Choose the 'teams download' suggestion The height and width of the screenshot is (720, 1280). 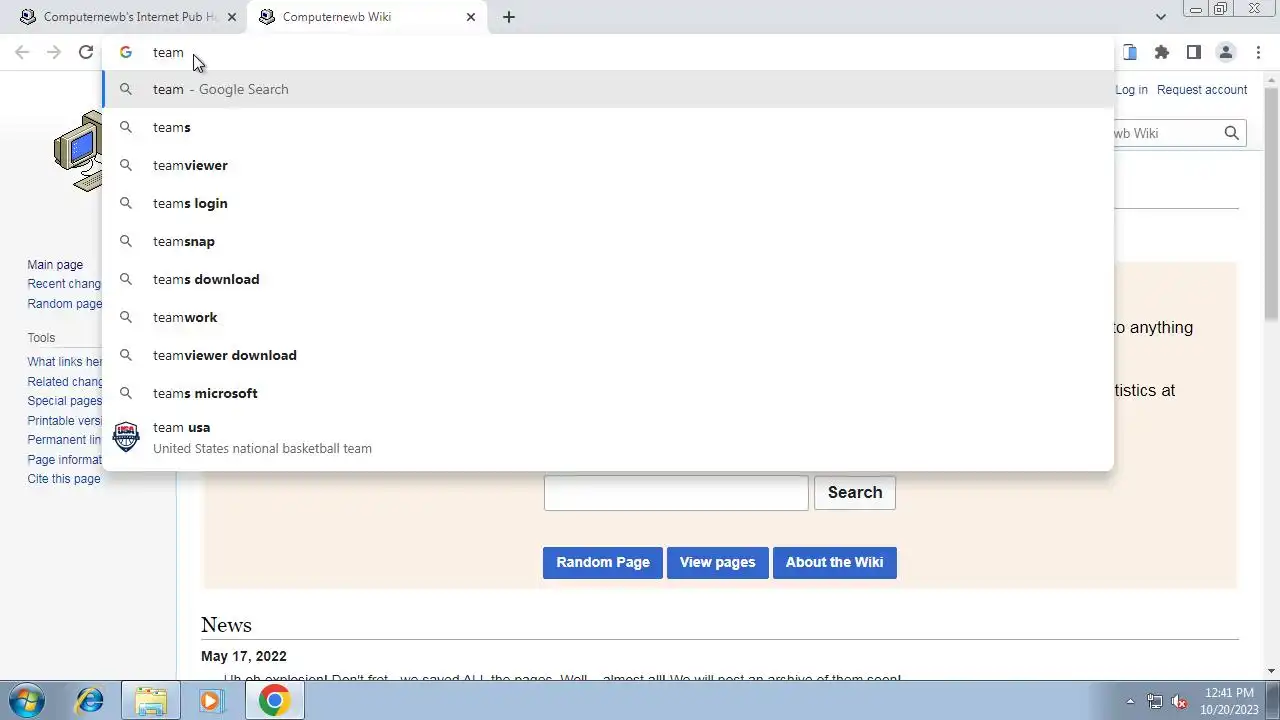[608, 279]
